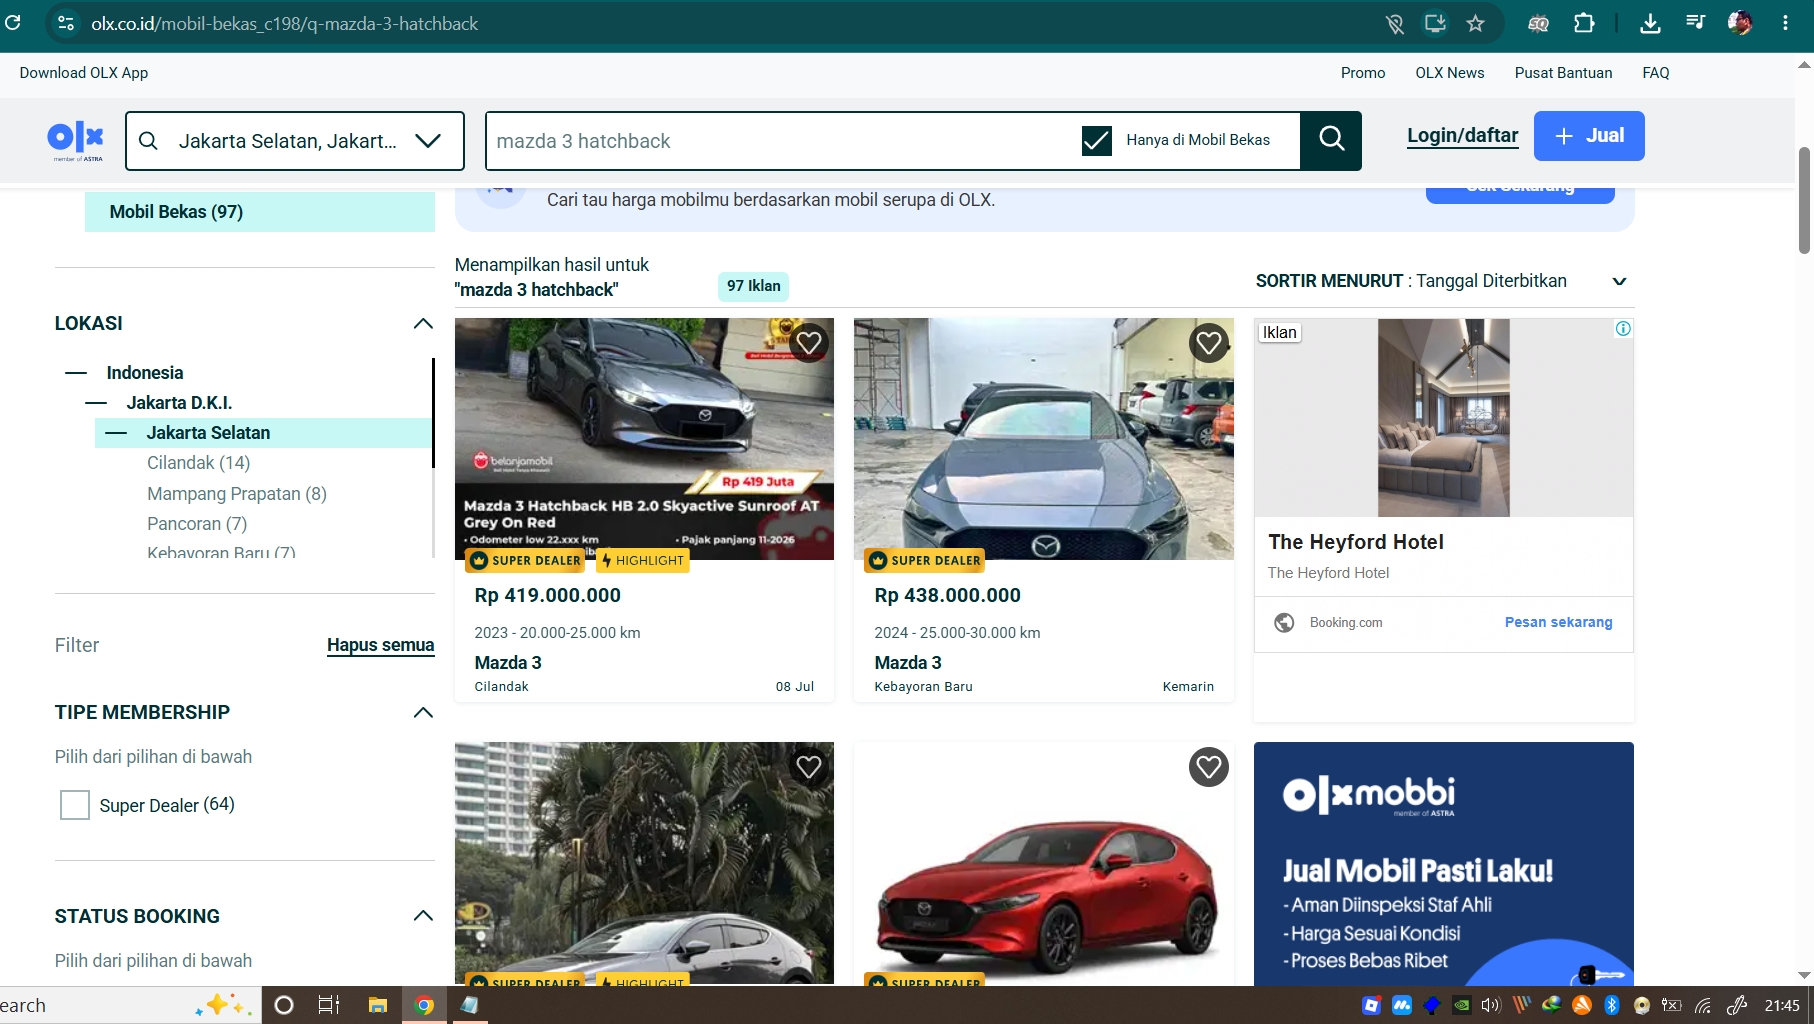1814x1024 pixels.
Task: Open FAQ in the top menu
Action: click(x=1656, y=73)
